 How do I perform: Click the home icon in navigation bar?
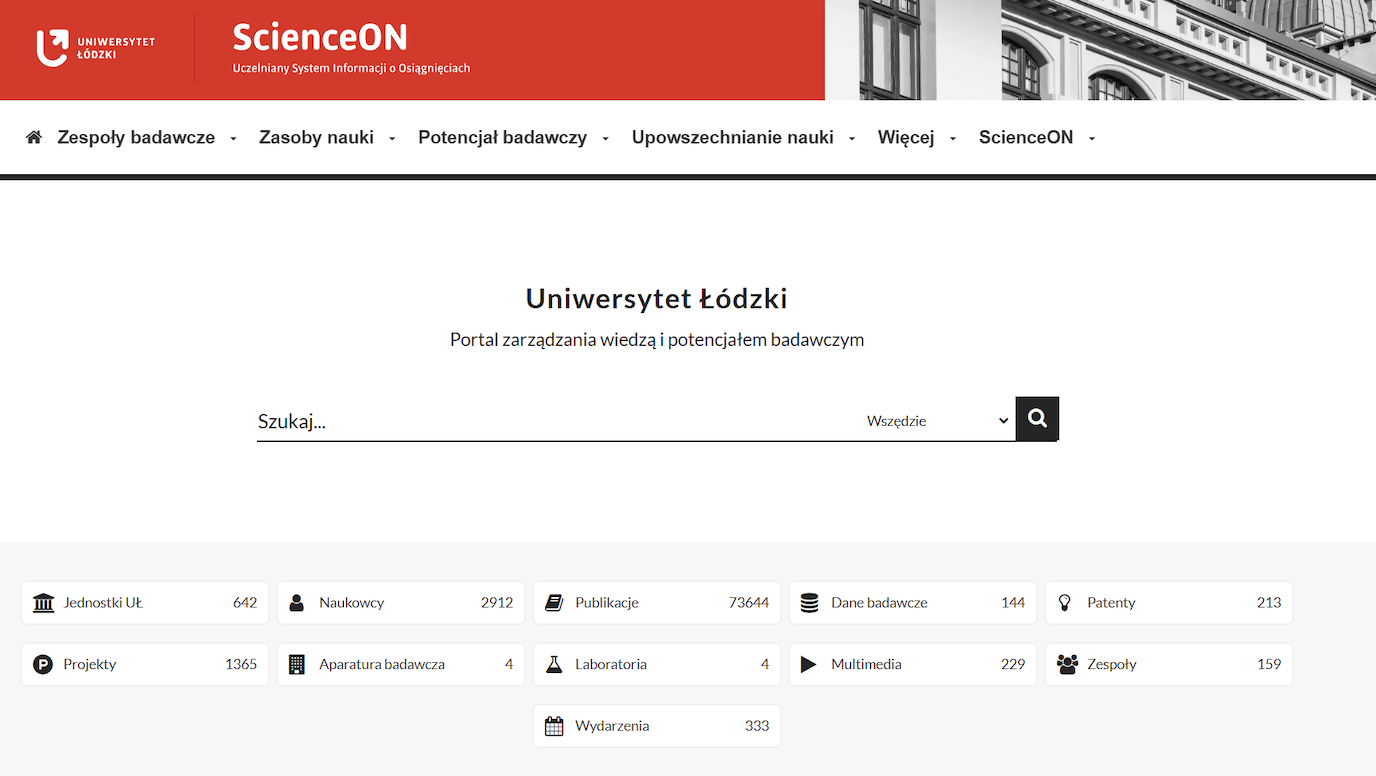pos(34,137)
